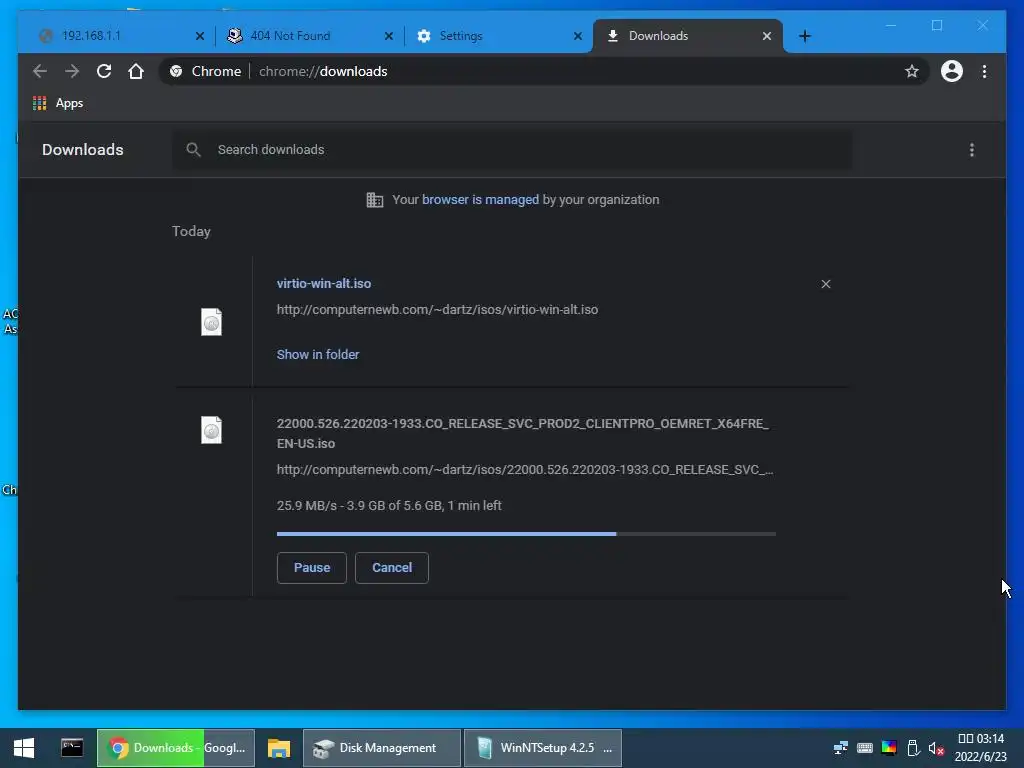Pause the ISO download
Viewport: 1024px width, 768px height.
[312, 568]
